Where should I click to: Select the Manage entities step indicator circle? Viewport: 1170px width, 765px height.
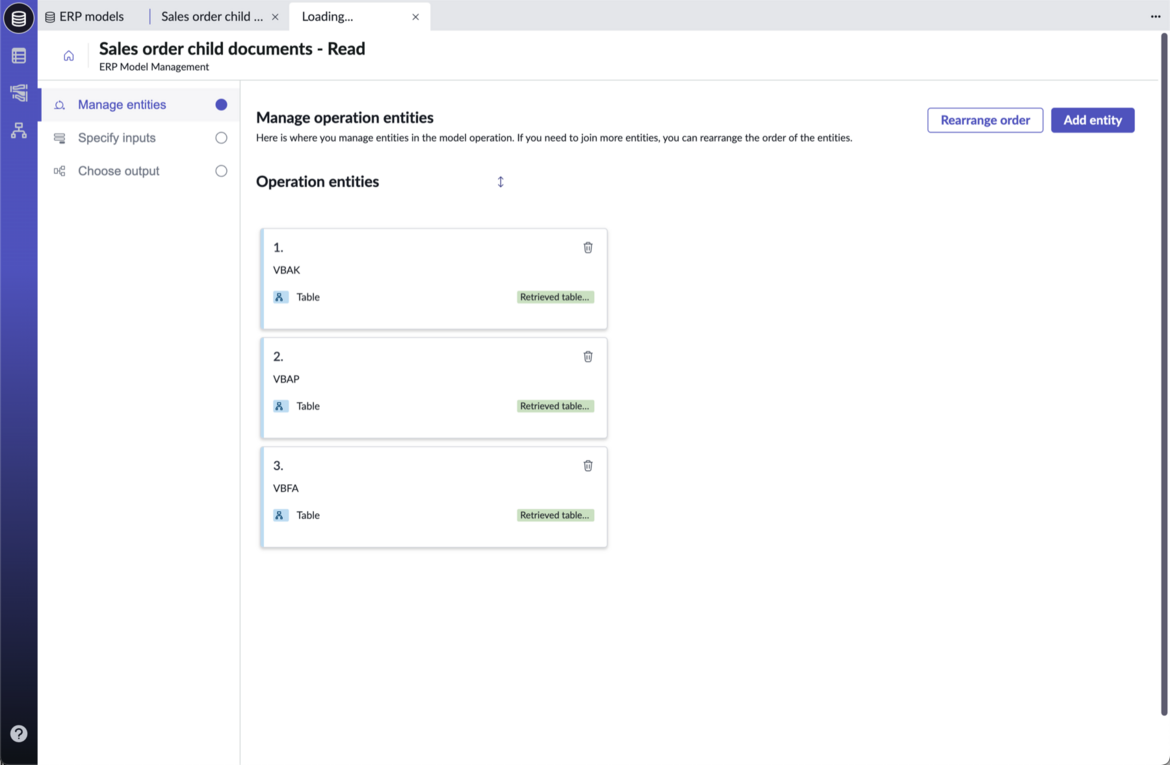[x=221, y=105]
